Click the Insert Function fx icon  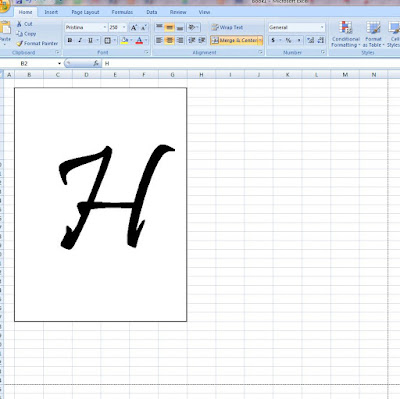tap(96, 63)
